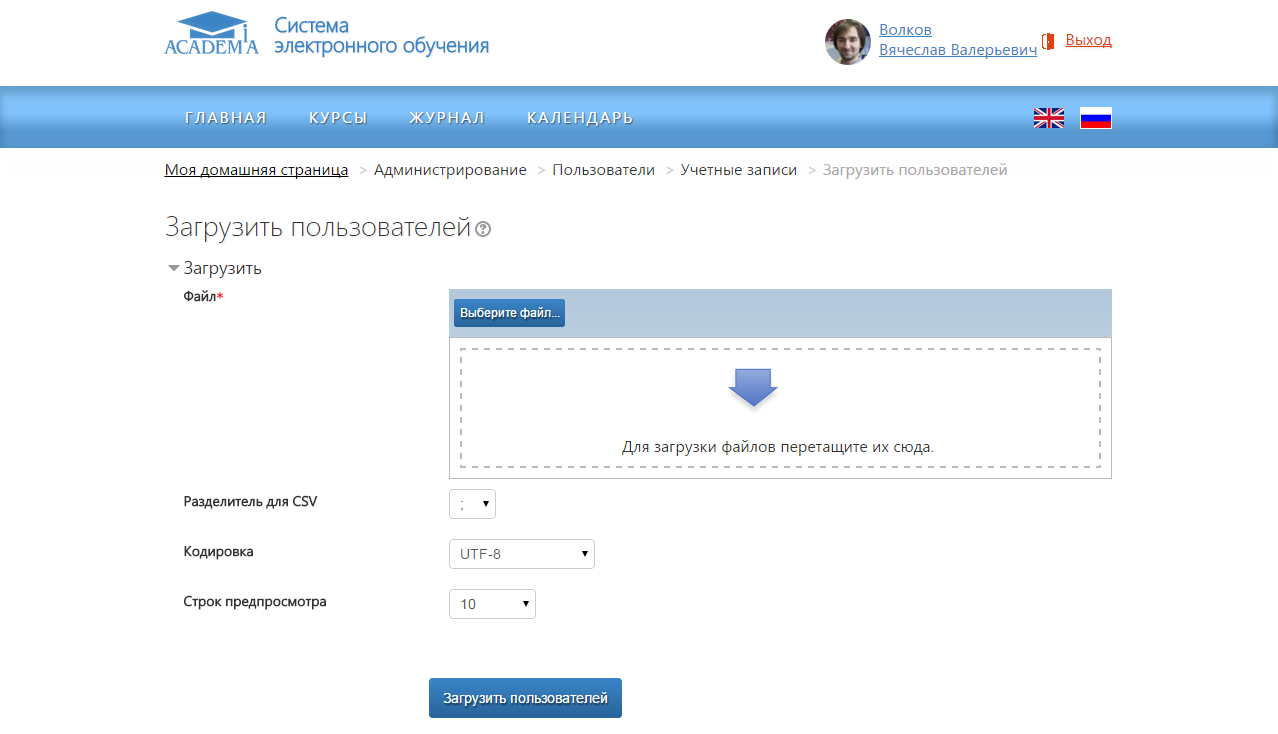Click the Academia graduation cap logo

(x=211, y=34)
